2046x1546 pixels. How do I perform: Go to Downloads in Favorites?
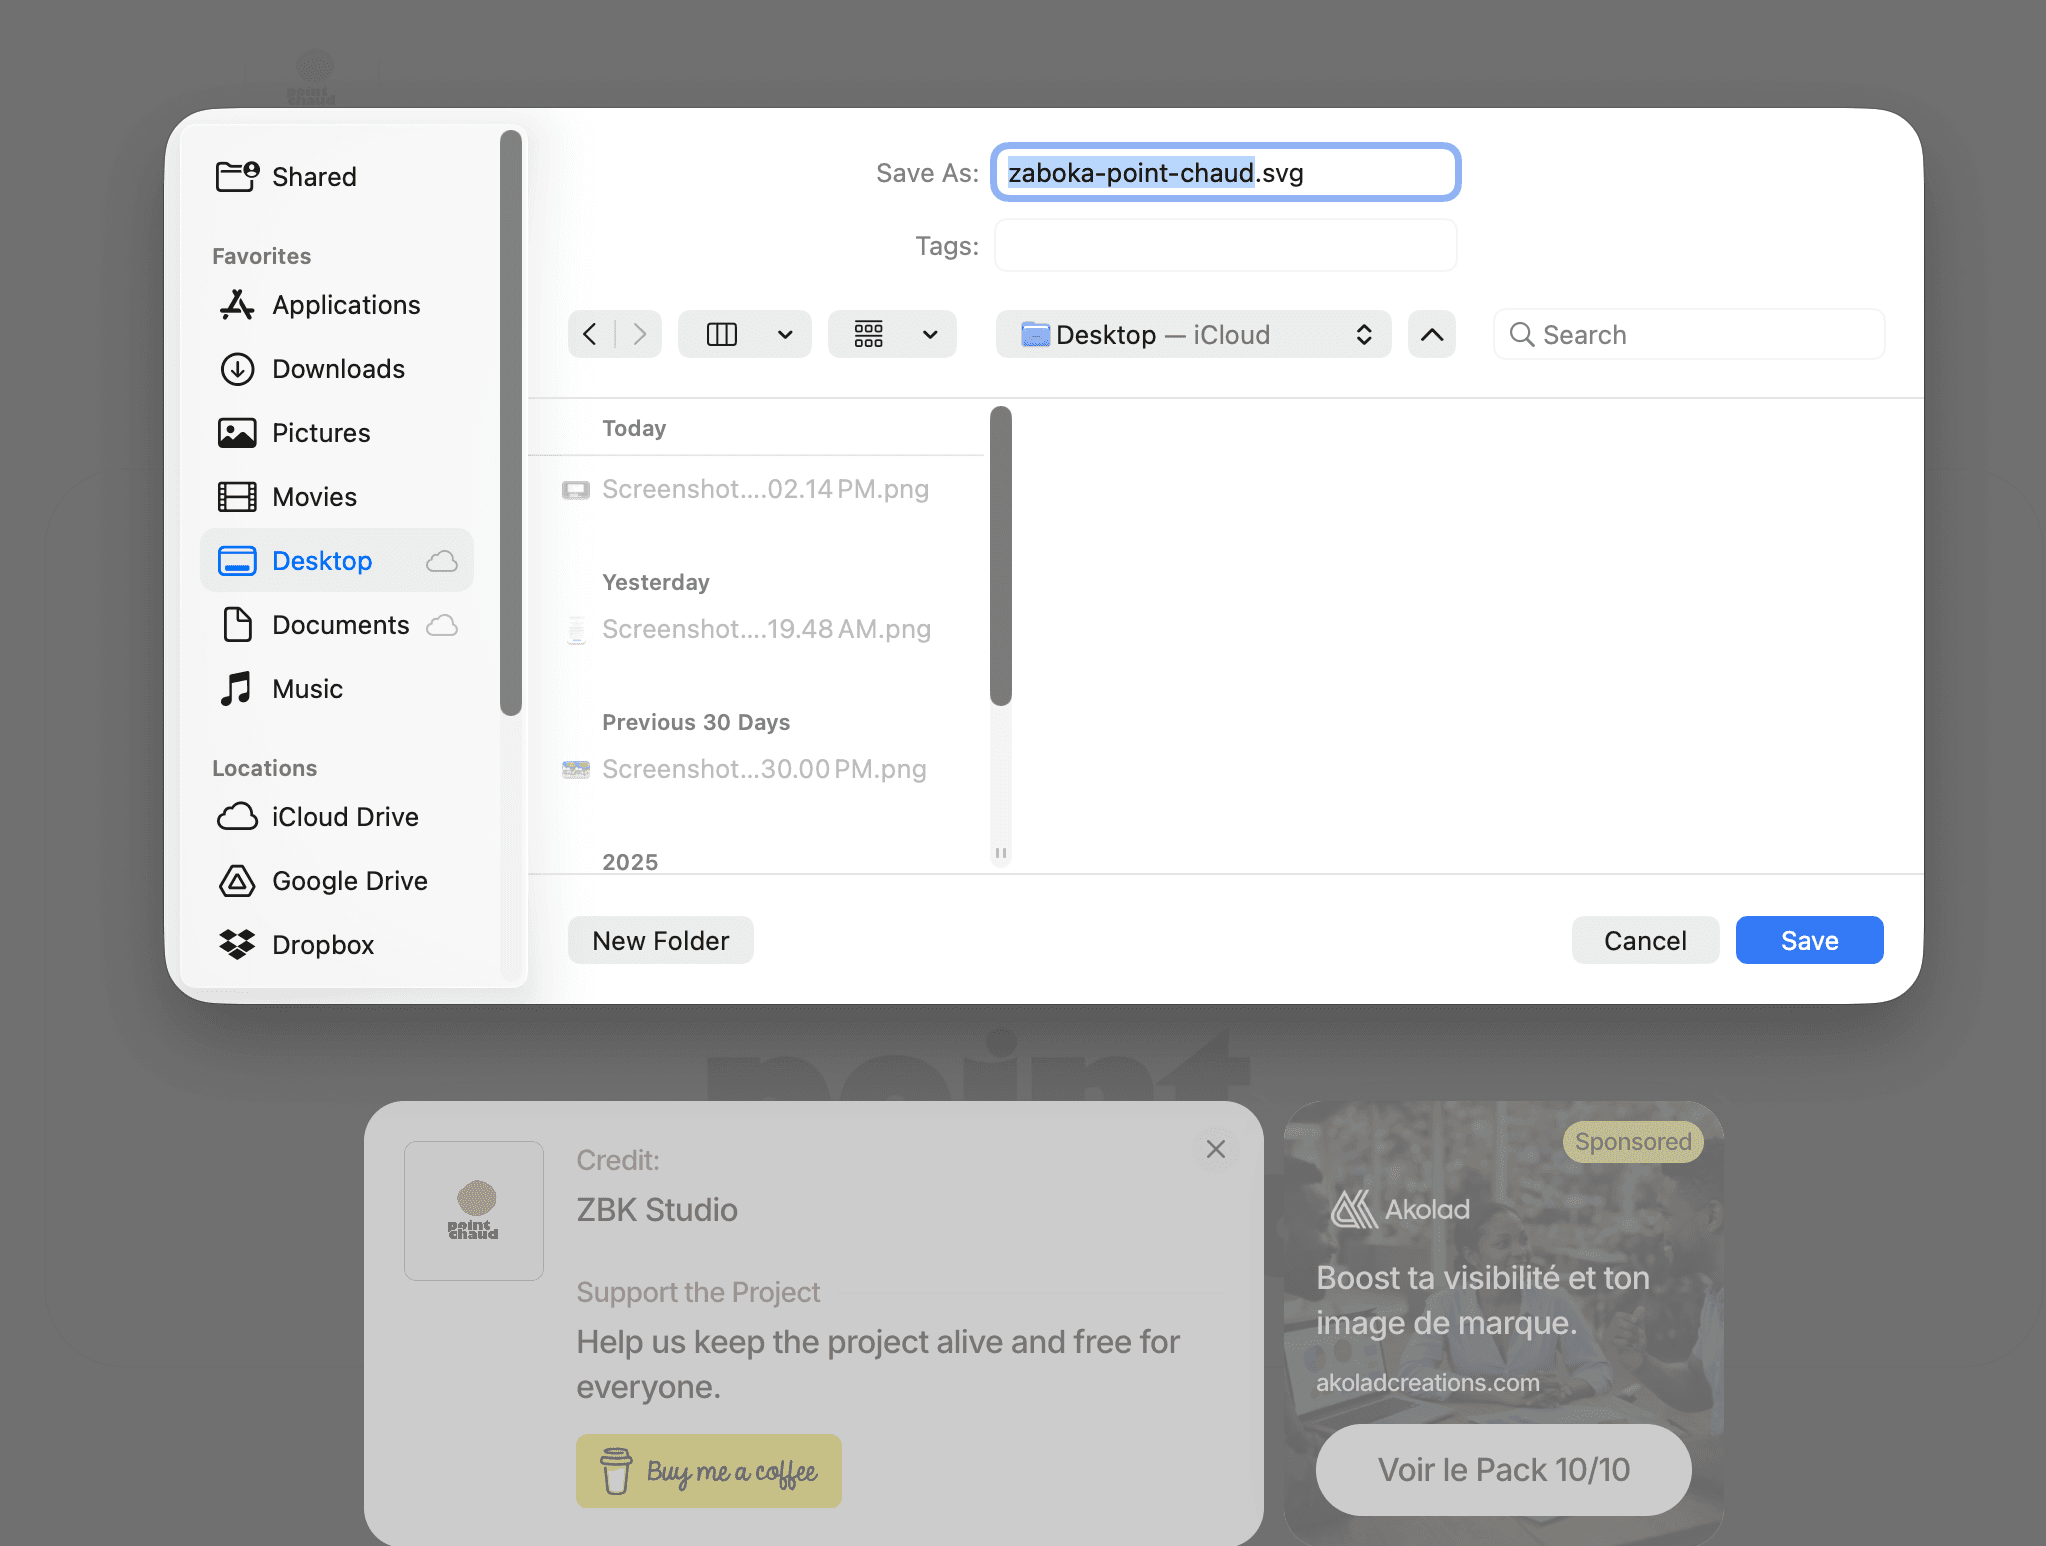(337, 369)
